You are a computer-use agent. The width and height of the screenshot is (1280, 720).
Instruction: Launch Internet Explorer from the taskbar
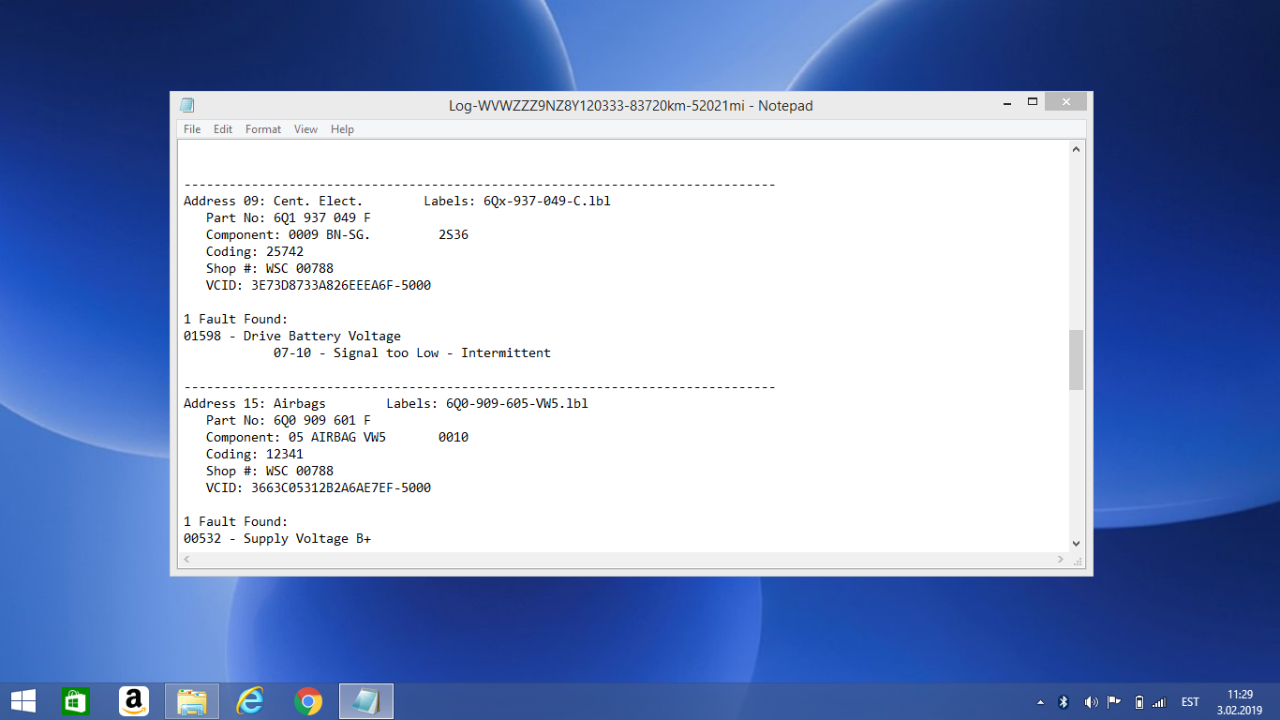[x=249, y=701]
